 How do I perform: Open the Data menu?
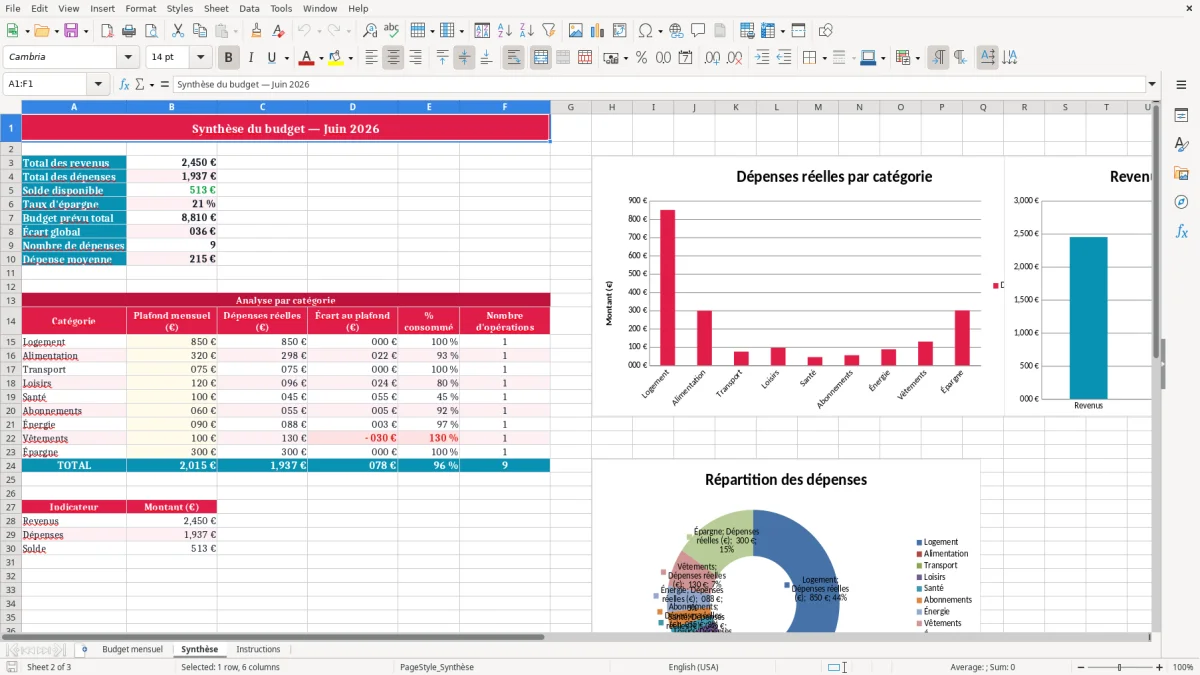[249, 8]
